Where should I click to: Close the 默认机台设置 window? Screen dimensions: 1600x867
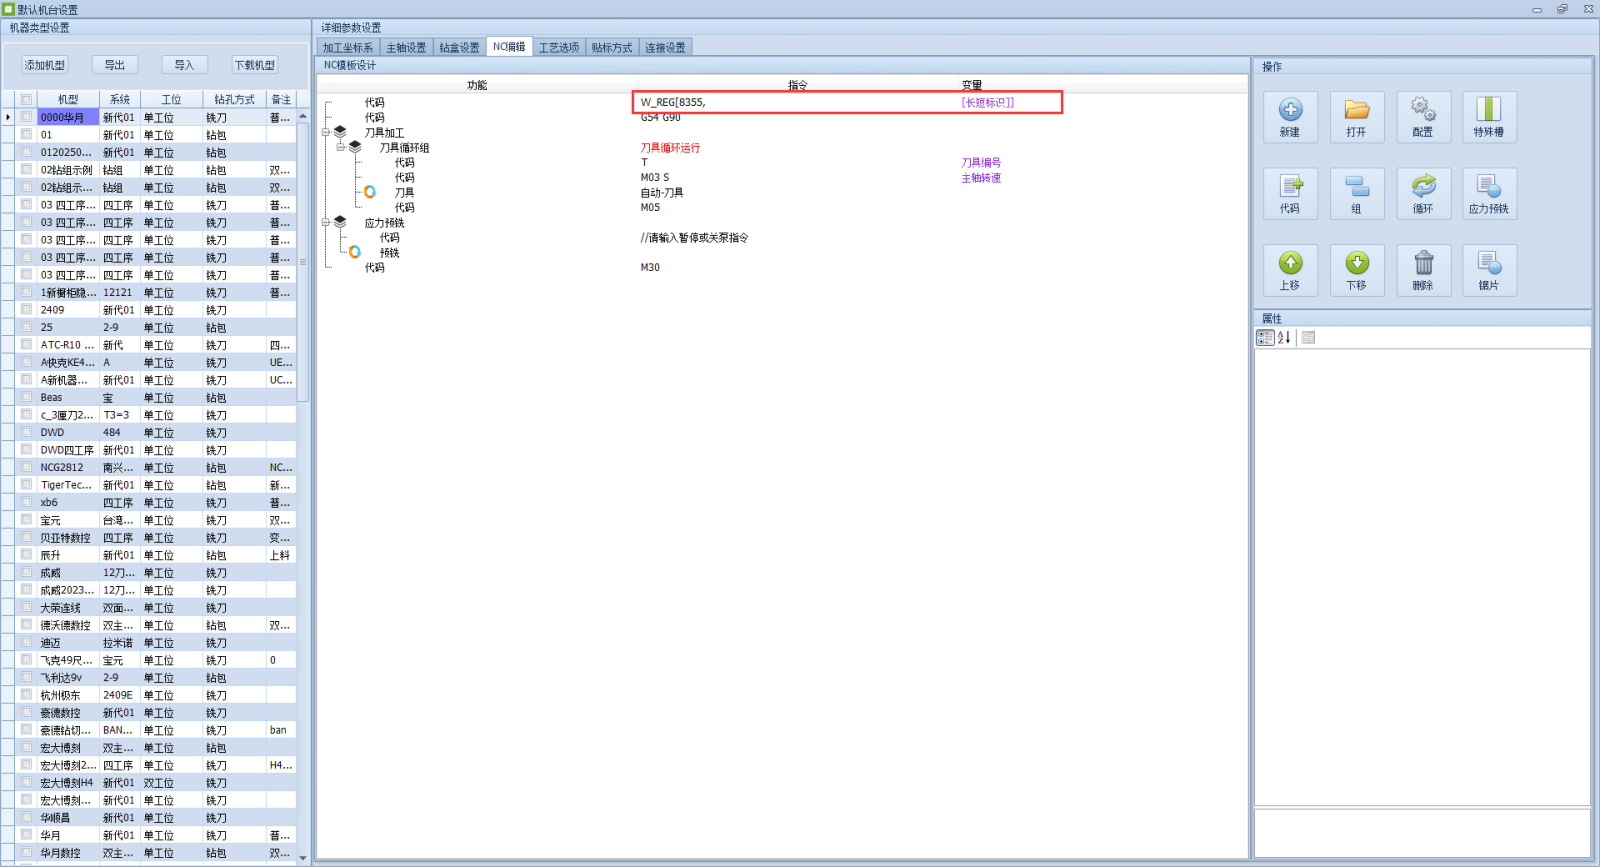click(x=1588, y=9)
